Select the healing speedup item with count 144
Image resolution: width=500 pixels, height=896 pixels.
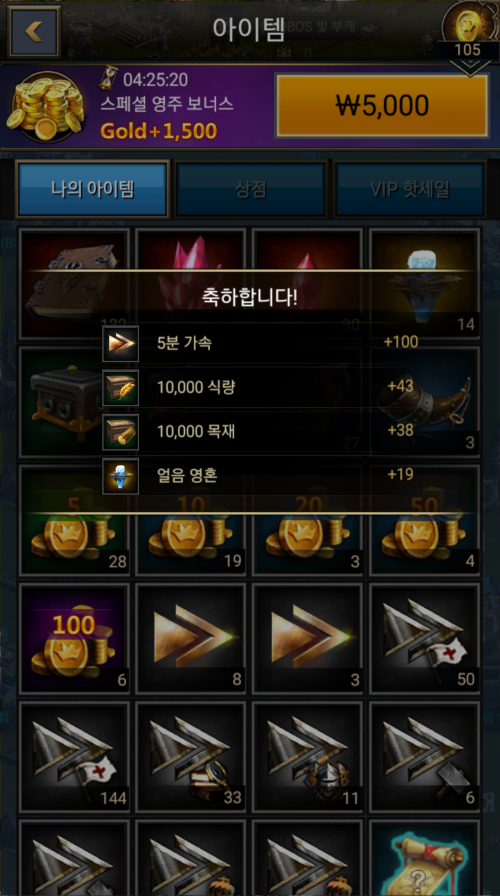click(x=74, y=757)
